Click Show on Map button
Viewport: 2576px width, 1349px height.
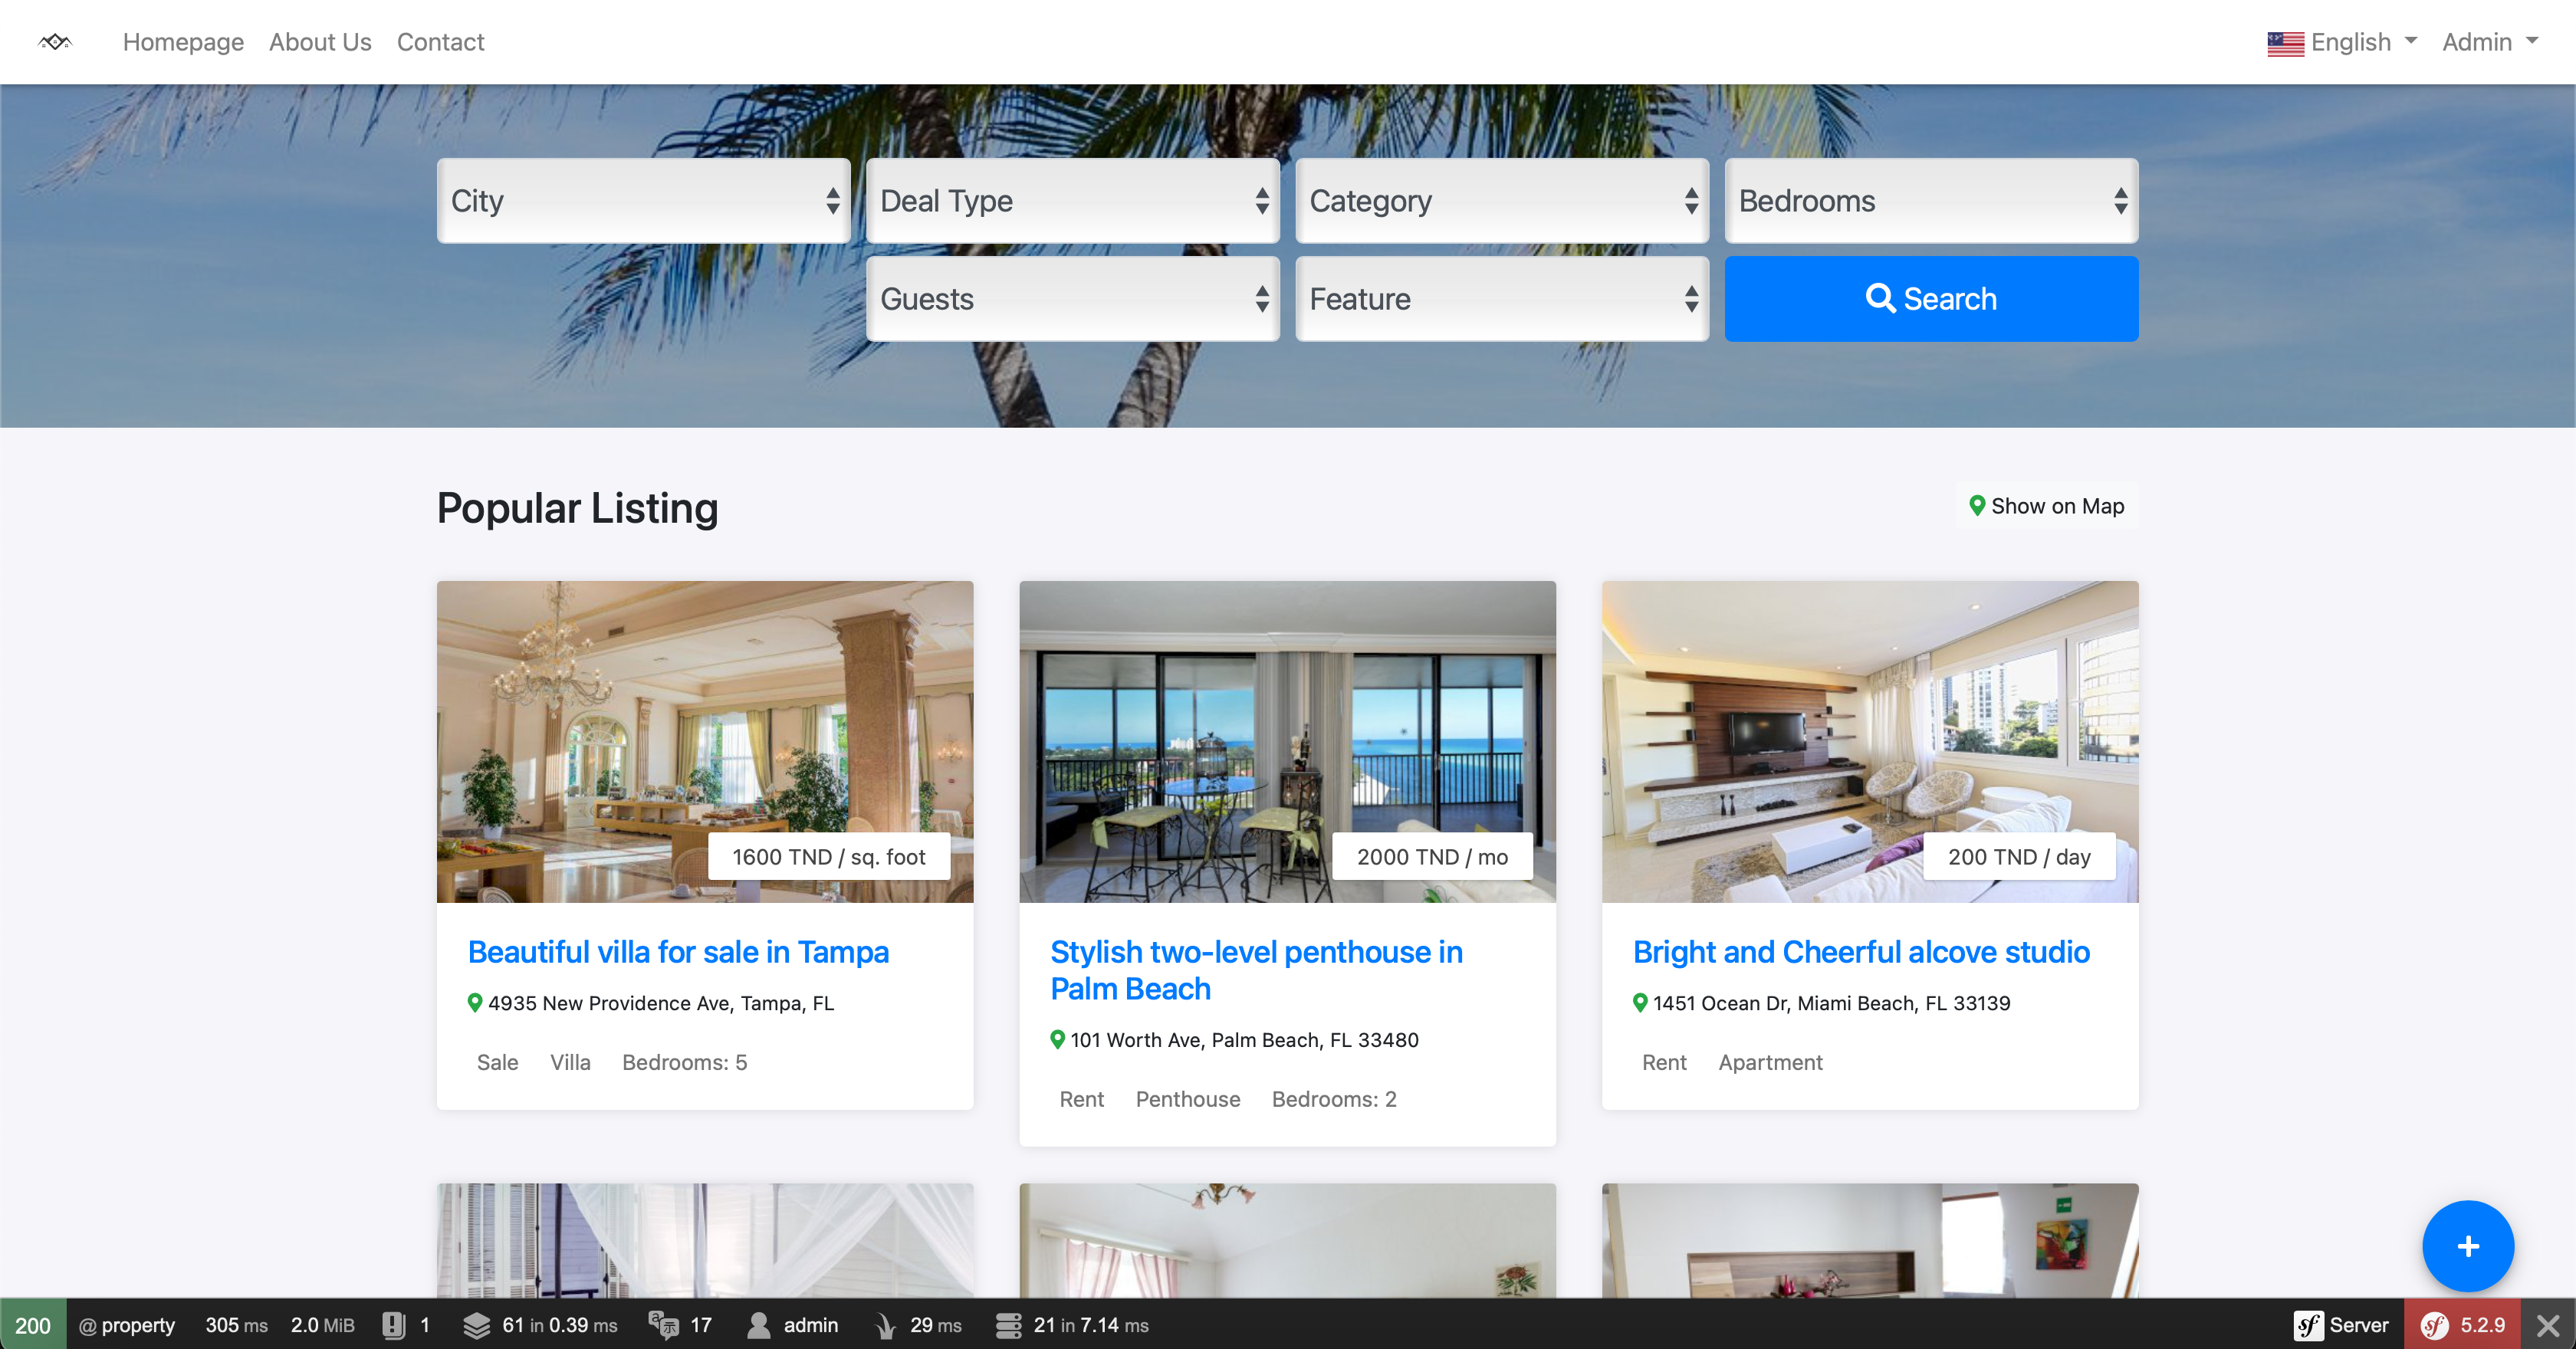pyautogui.click(x=2046, y=506)
